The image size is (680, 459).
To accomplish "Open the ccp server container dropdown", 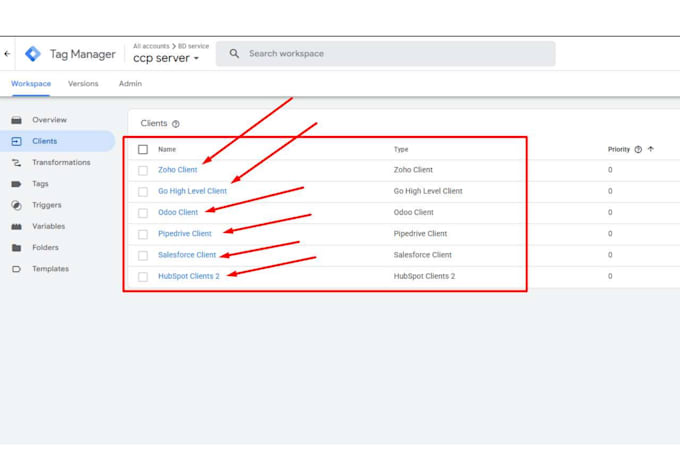I will pos(166,58).
